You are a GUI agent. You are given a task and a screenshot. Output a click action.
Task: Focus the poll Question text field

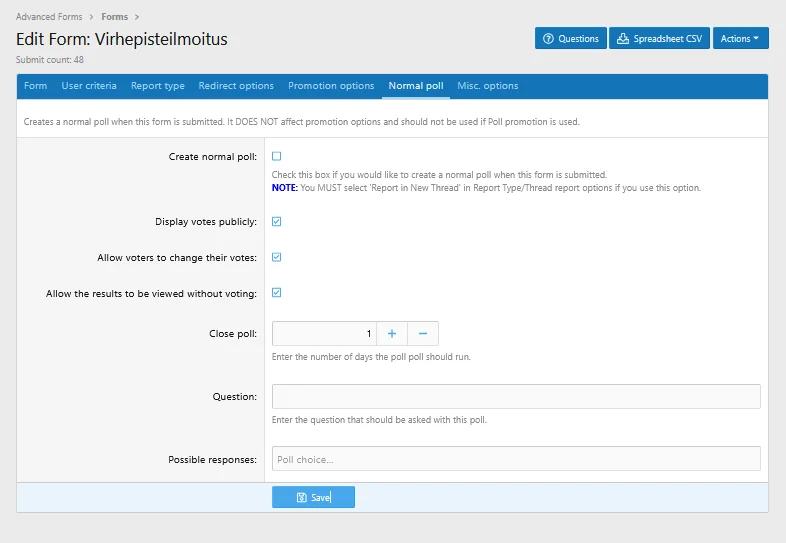click(516, 396)
